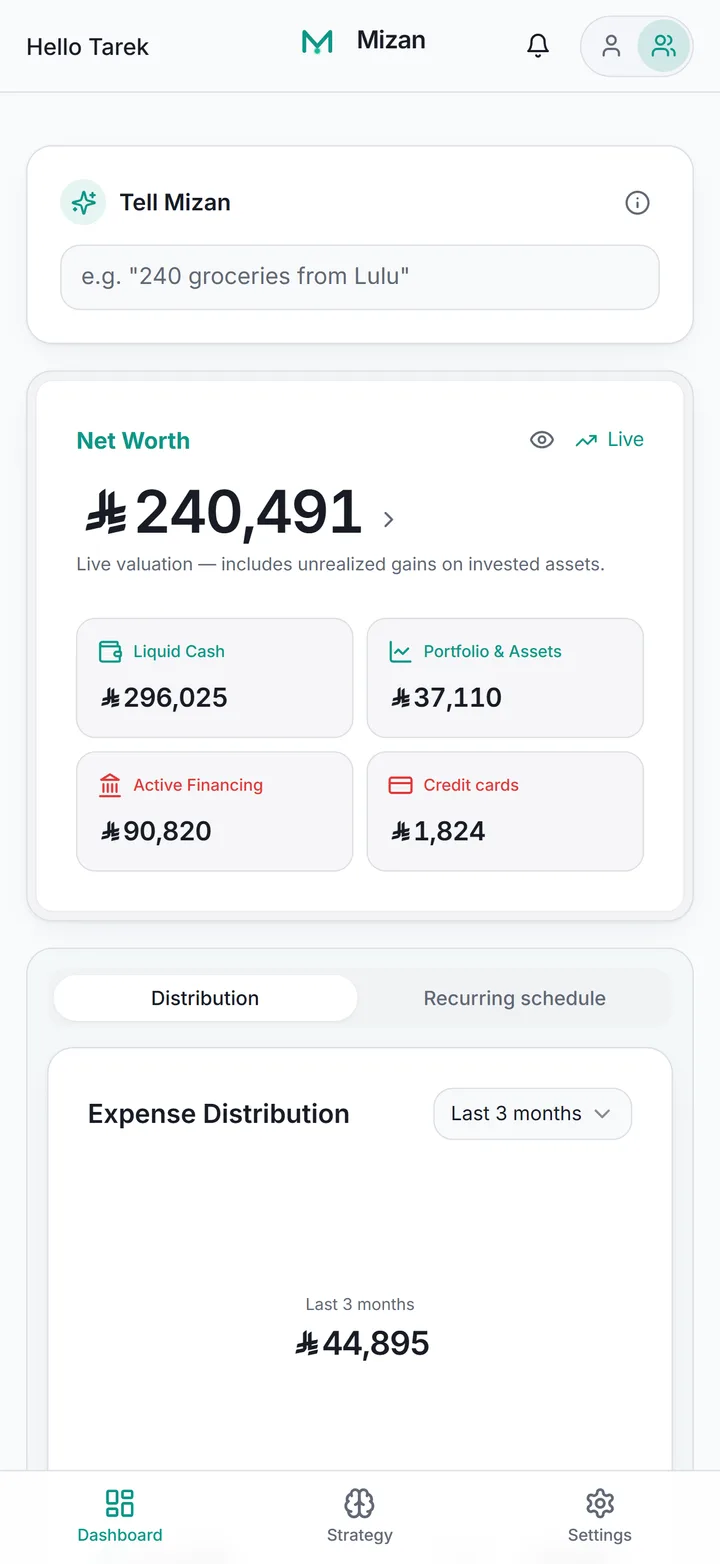Screen dimensions: 720x1564
Task: Click the Liquid Cash wallet icon
Action: (x=110, y=652)
